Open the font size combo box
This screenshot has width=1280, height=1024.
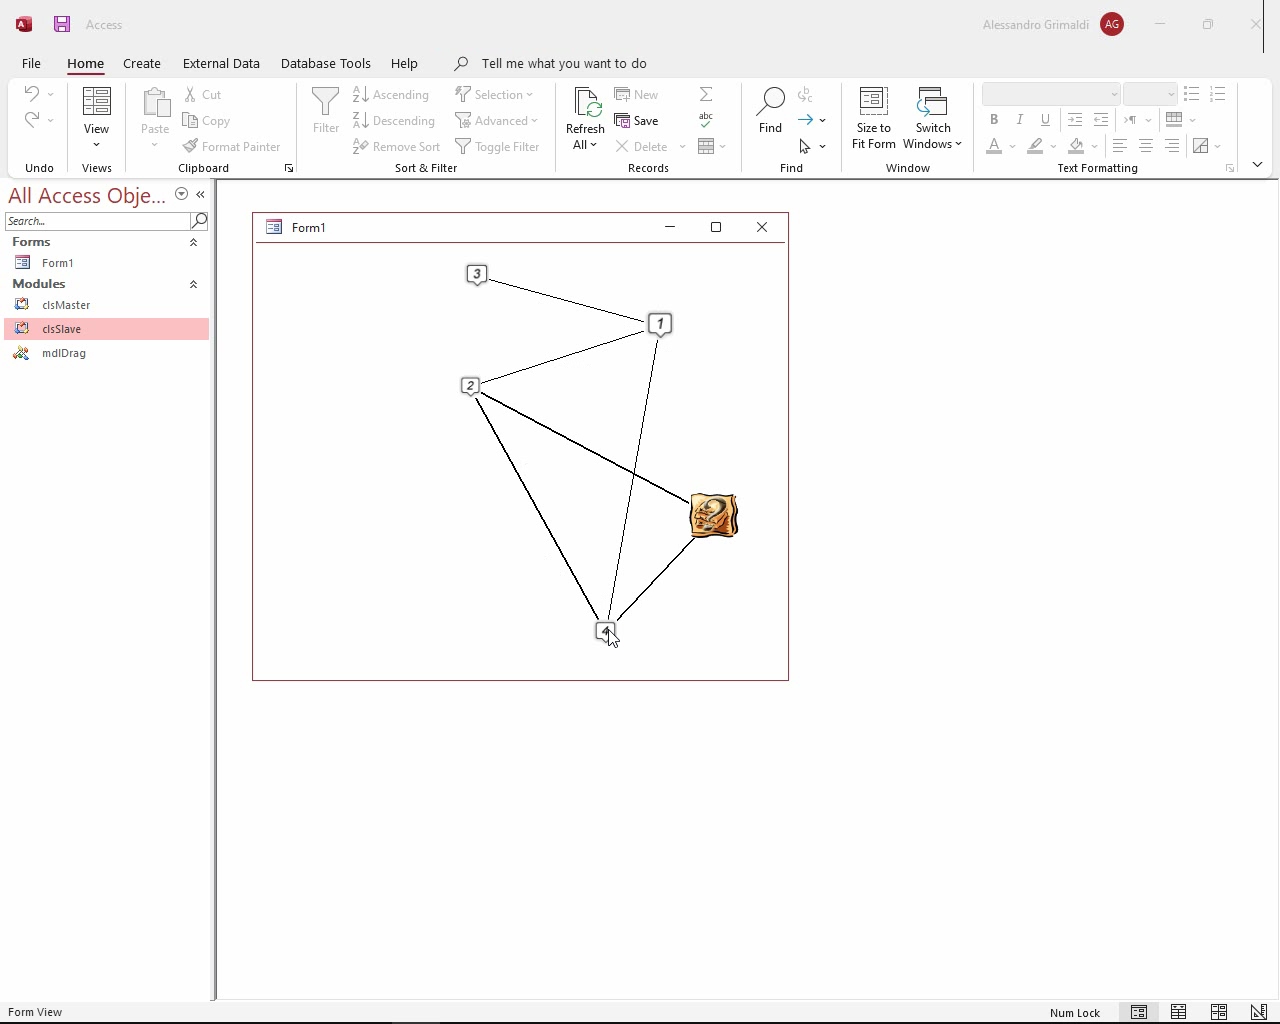point(1150,94)
